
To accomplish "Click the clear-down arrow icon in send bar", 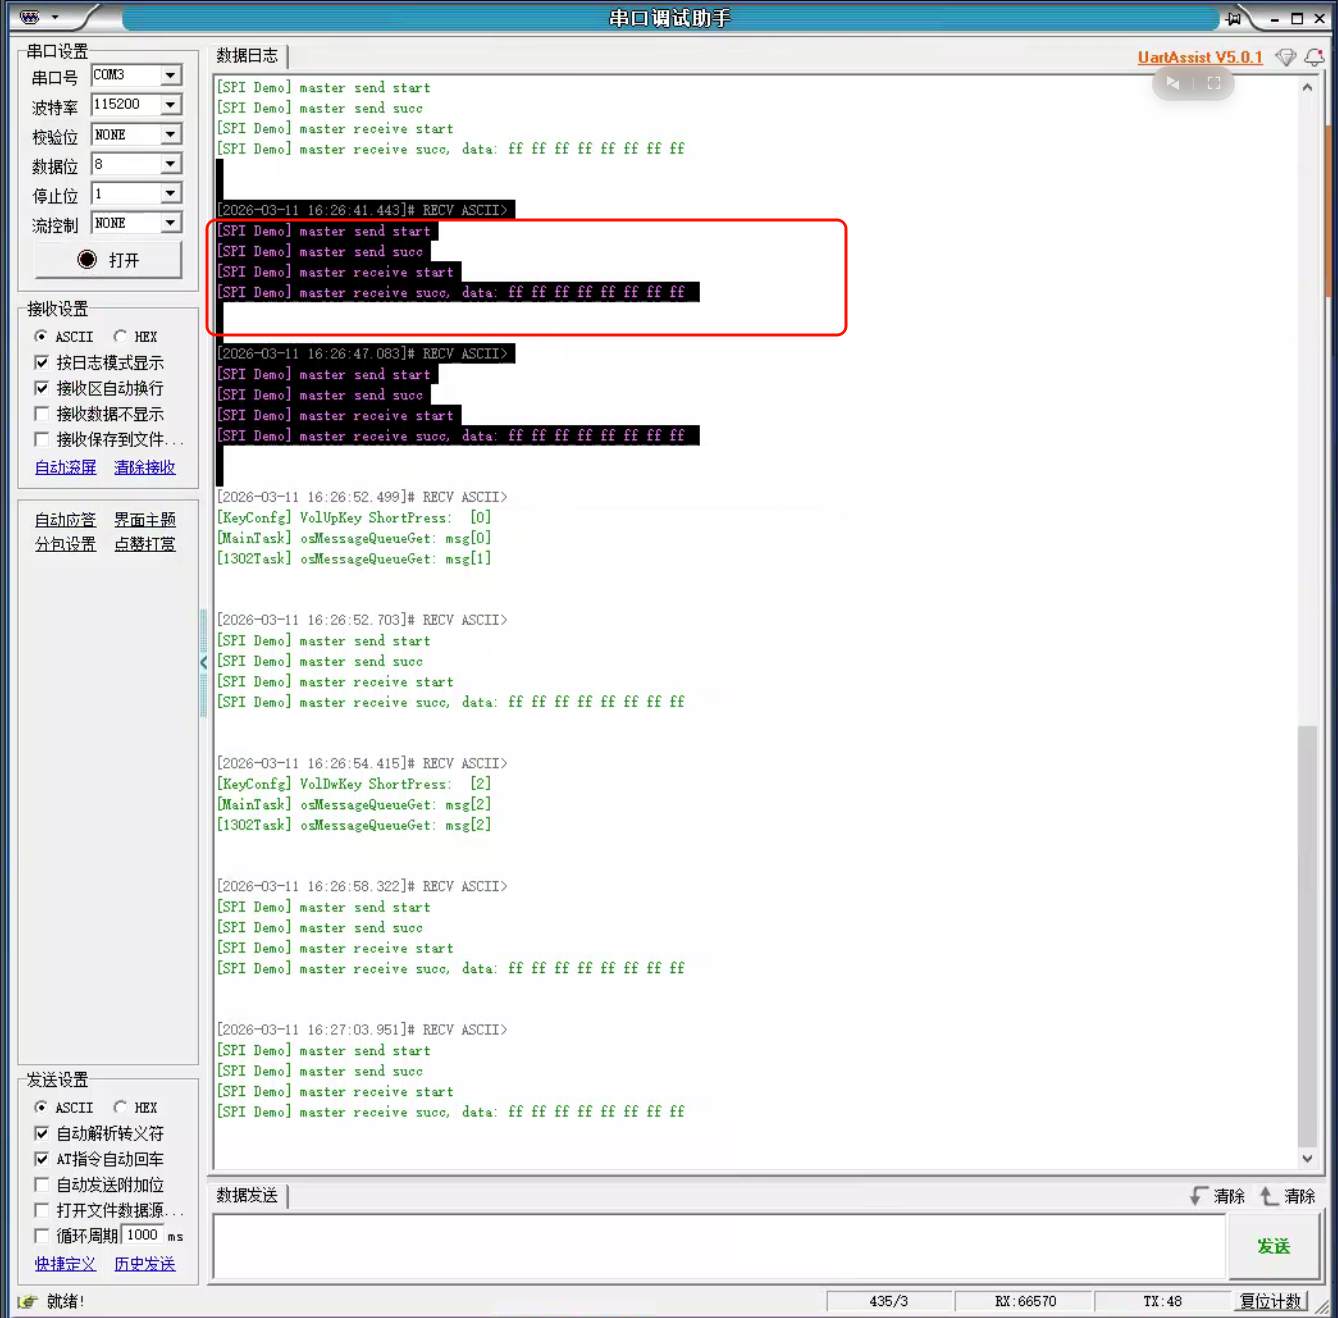I will pyautogui.click(x=1199, y=1196).
